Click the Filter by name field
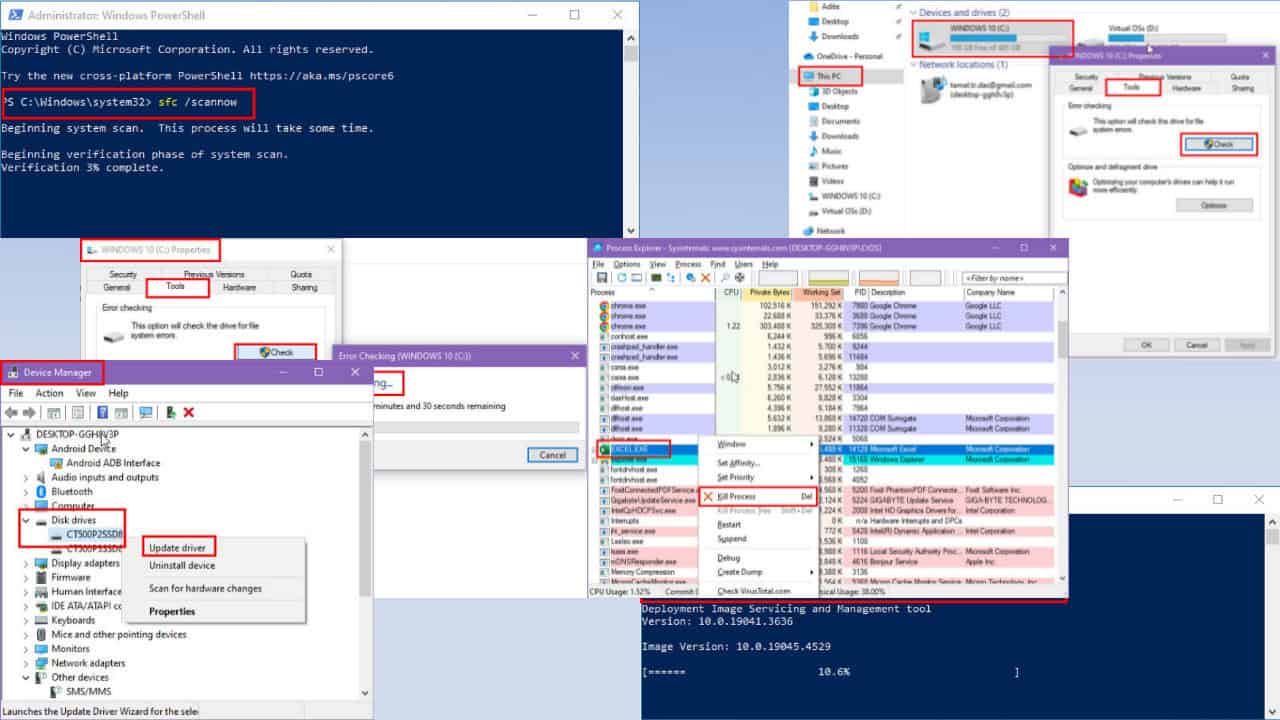Image resolution: width=1280 pixels, height=720 pixels. pyautogui.click(x=1013, y=278)
